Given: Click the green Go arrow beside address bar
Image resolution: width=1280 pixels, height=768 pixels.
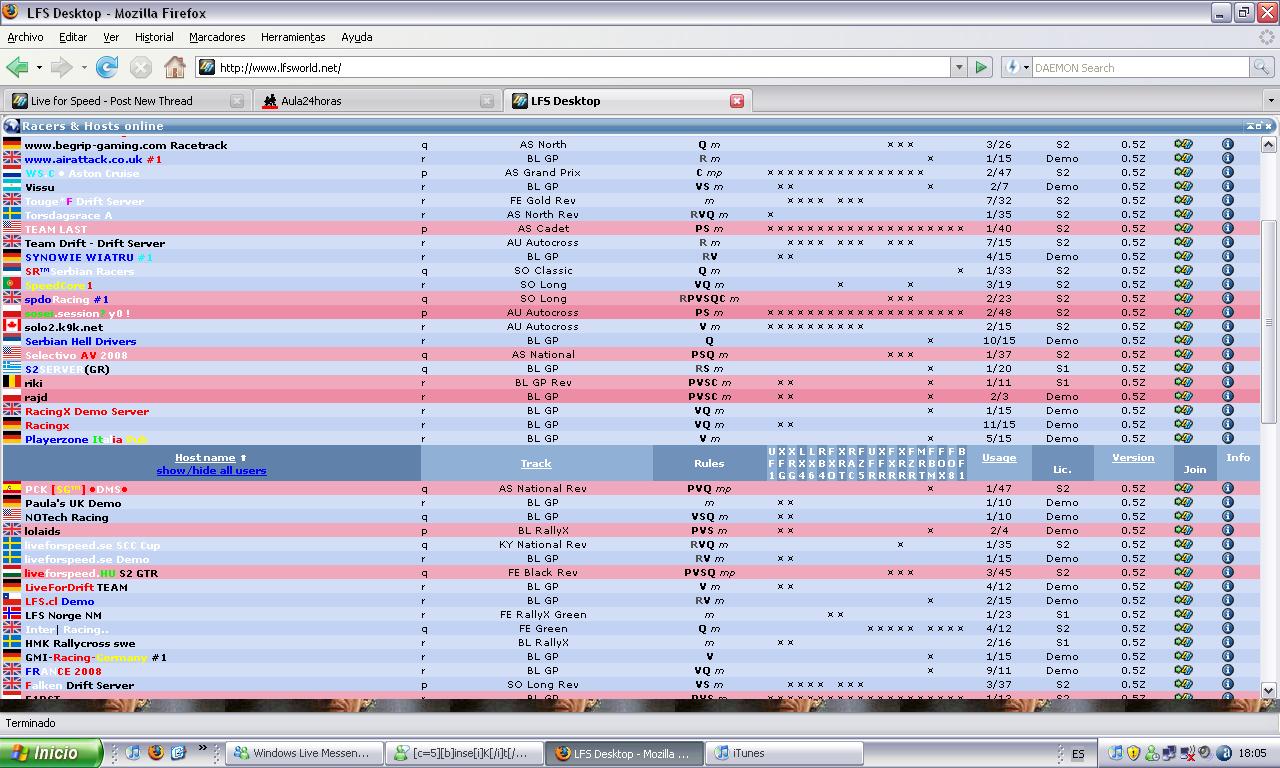Looking at the screenshot, I should click(x=981, y=67).
